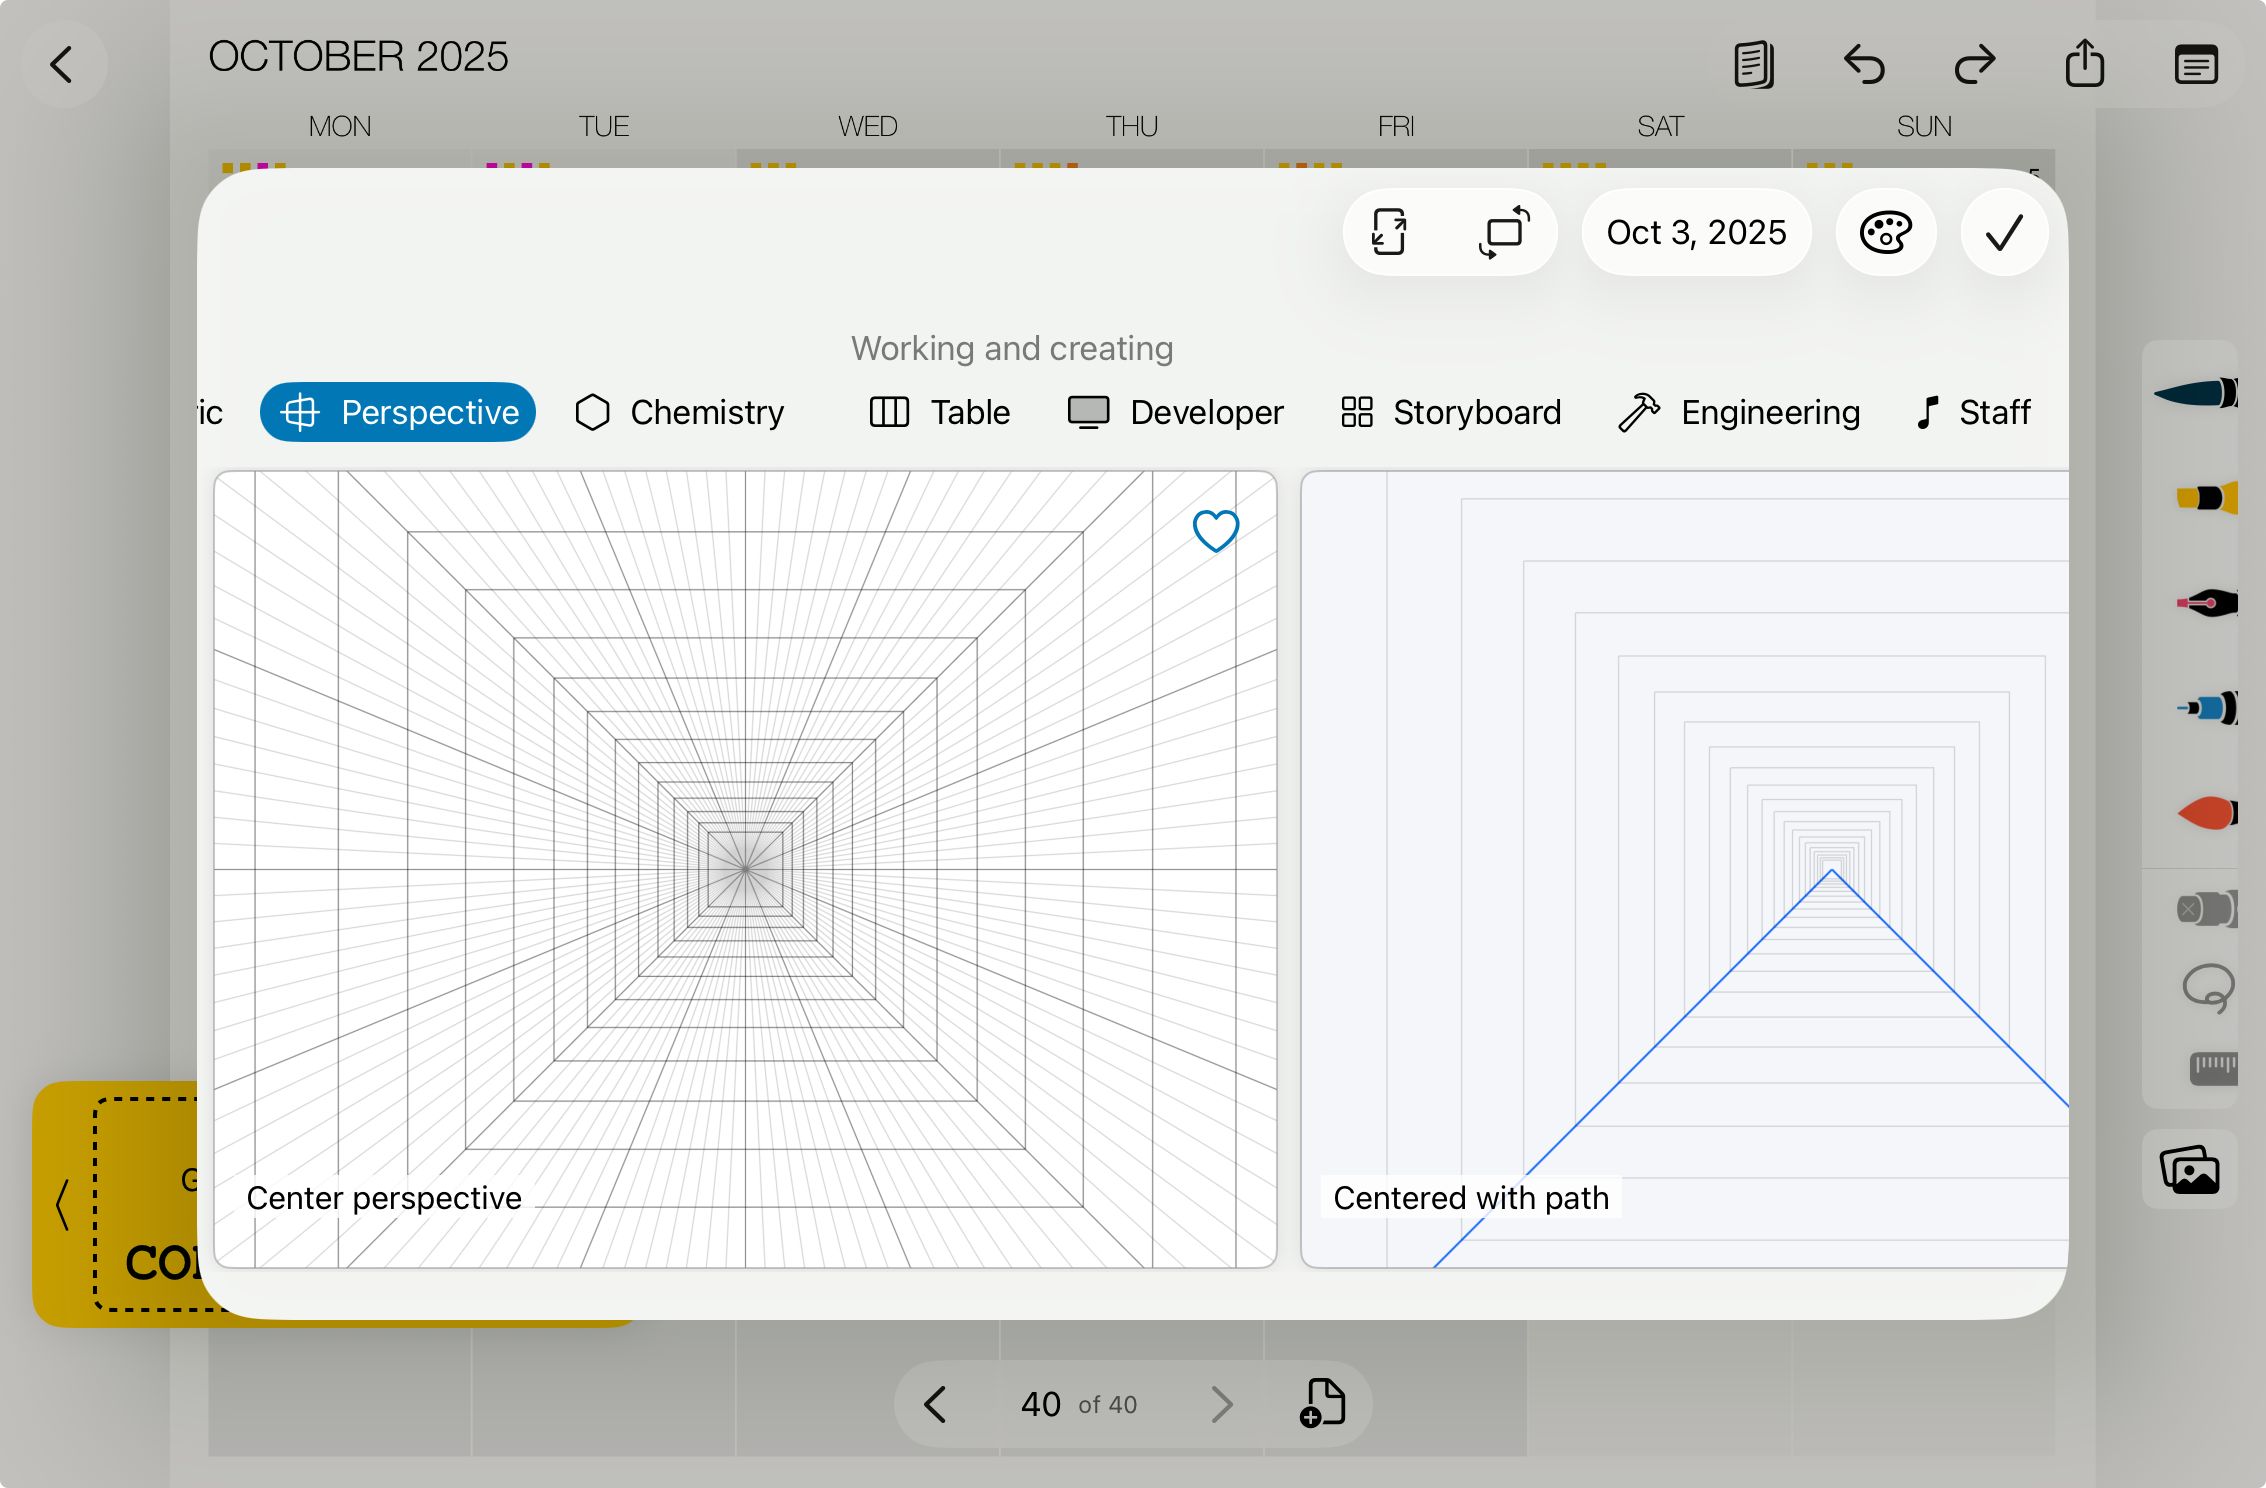
Task: Switch to the Engineering tab
Action: pos(1739,412)
